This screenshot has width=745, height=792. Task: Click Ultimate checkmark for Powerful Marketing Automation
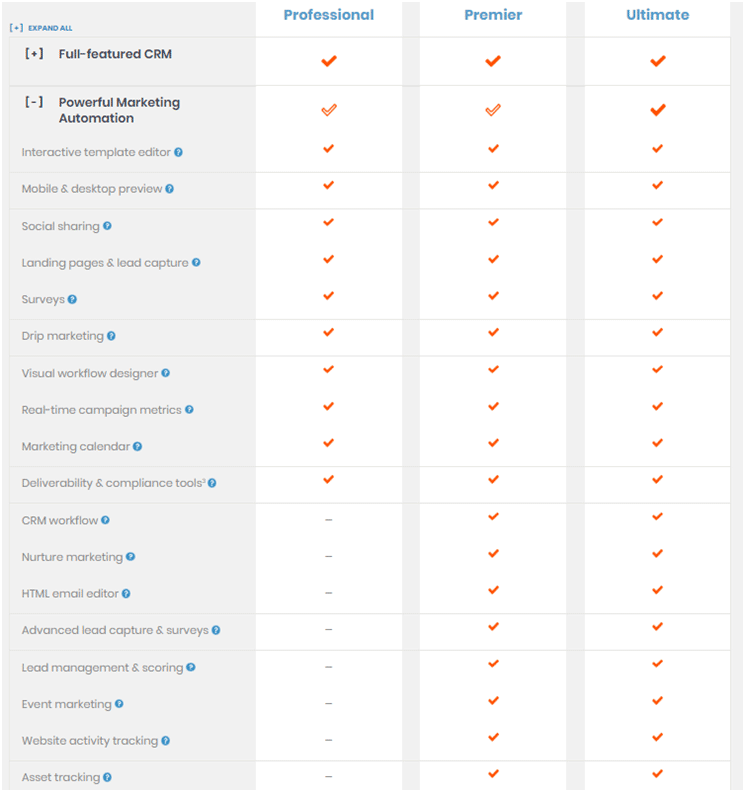[x=658, y=110]
